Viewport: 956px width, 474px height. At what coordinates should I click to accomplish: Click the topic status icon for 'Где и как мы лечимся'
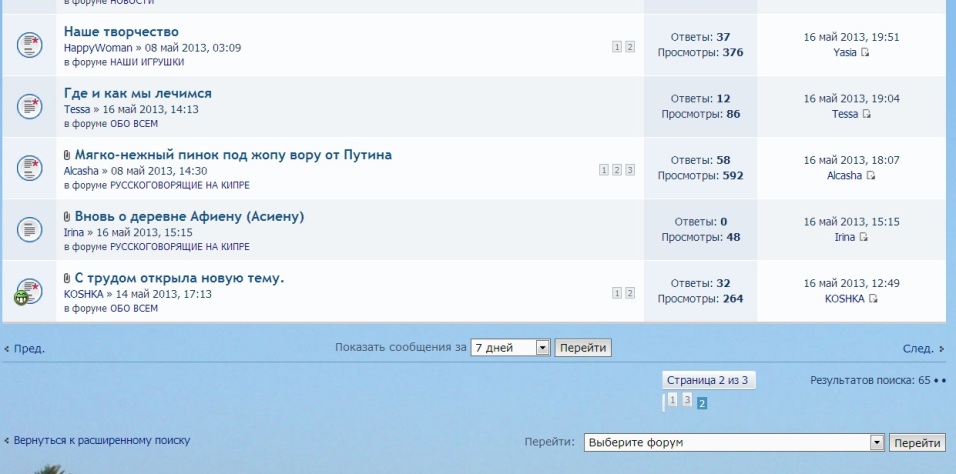[29, 106]
